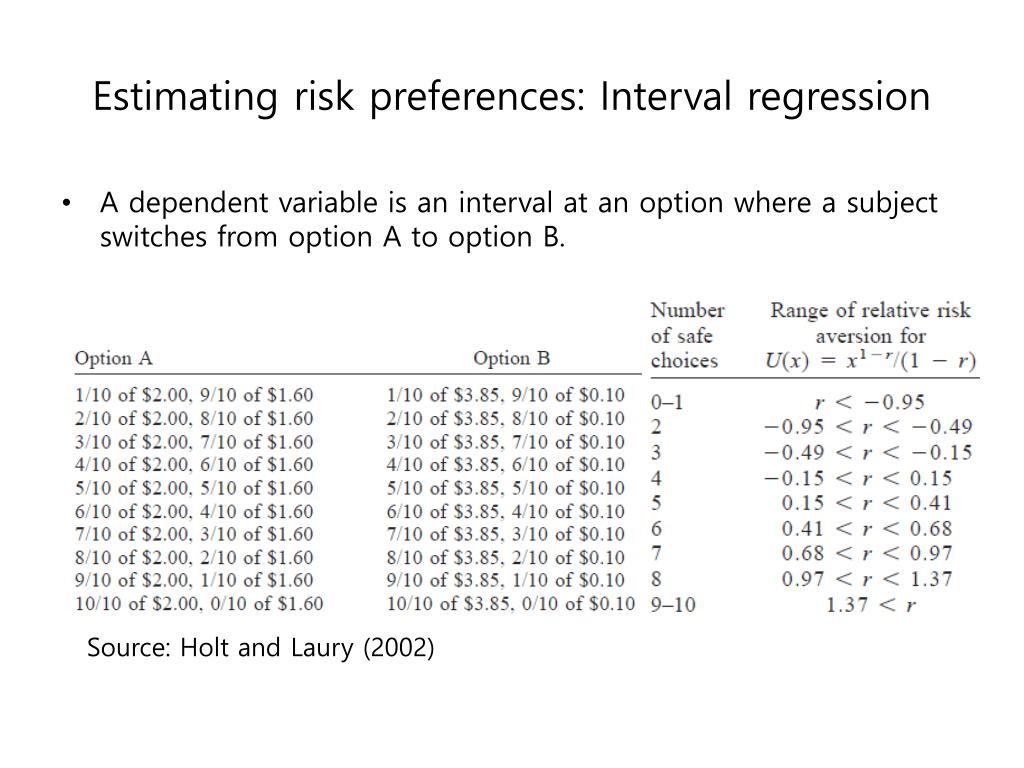Click Option B entry '6/10 of $3.85, 4/10 of $0.10'
1024x768 pixels.
click(x=505, y=511)
